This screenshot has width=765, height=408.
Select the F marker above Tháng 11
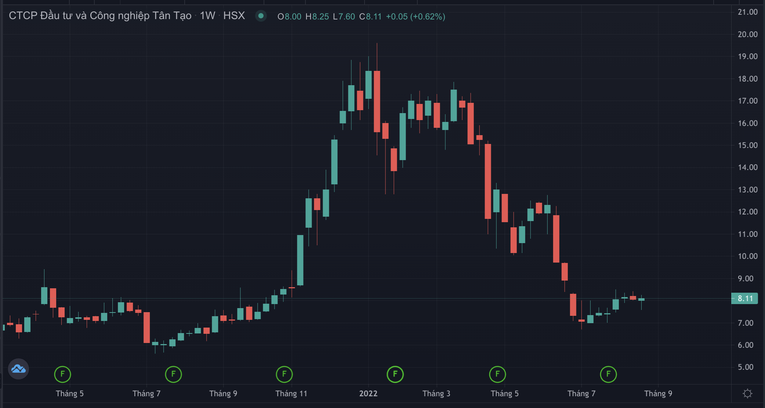tap(284, 374)
